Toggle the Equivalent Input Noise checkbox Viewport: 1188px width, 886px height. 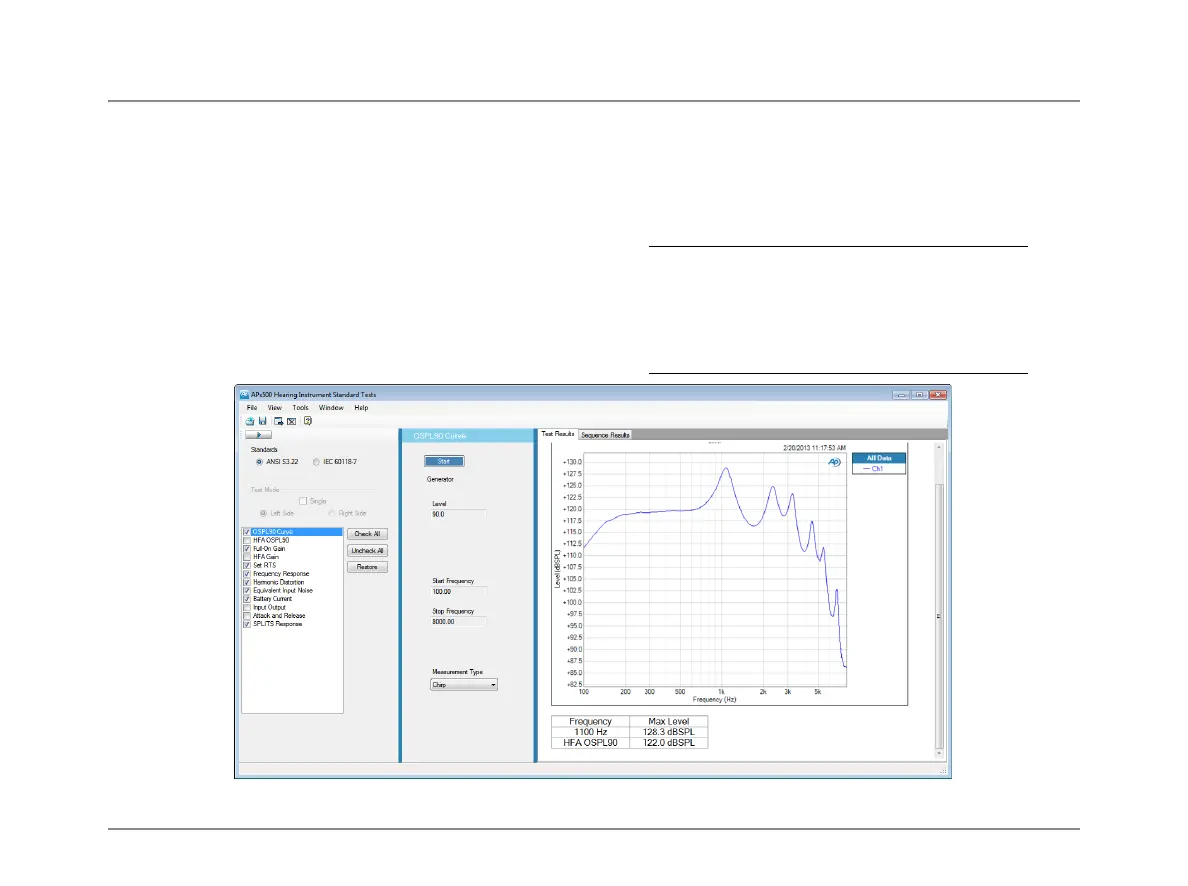tap(247, 590)
